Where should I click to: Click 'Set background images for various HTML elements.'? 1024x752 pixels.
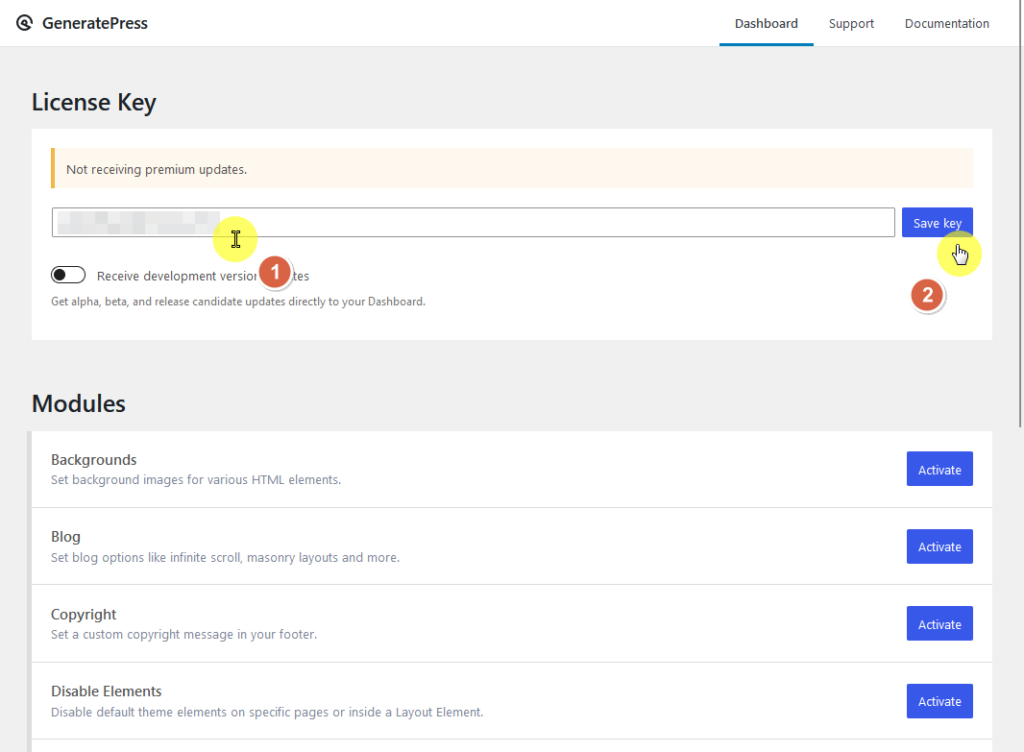point(196,480)
